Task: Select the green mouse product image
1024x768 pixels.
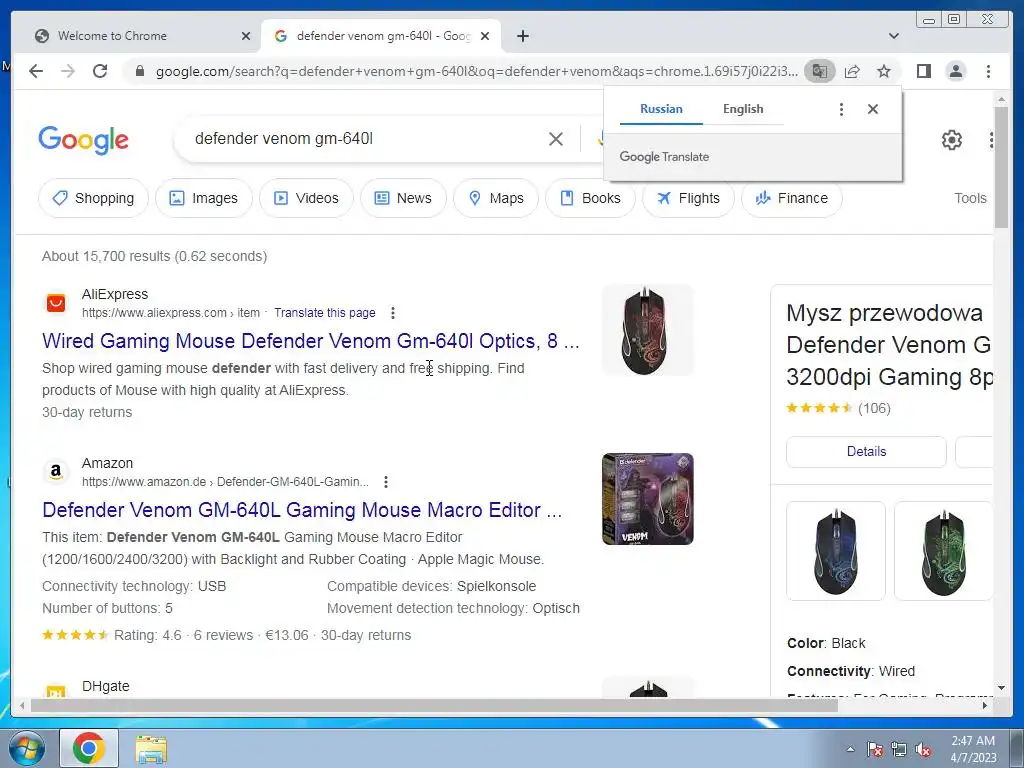Action: click(942, 551)
